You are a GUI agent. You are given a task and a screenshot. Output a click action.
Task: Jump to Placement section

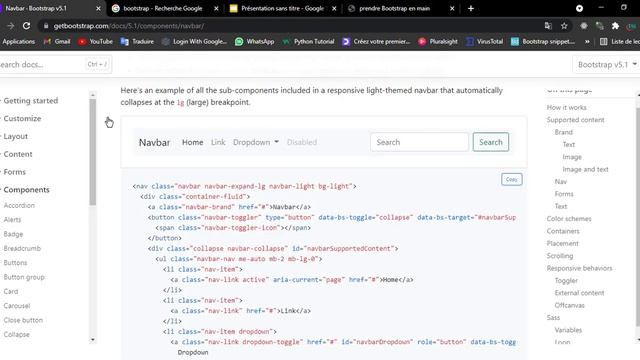pyautogui.click(x=562, y=243)
